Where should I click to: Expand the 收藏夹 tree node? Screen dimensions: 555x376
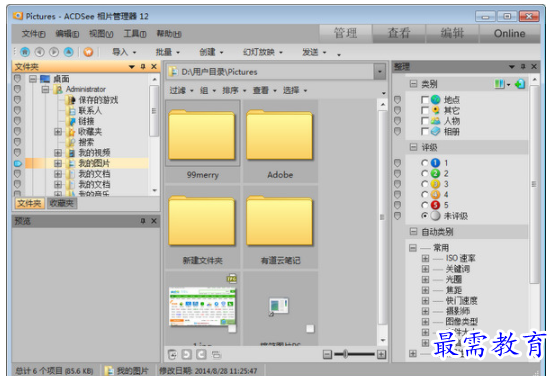pos(58,132)
